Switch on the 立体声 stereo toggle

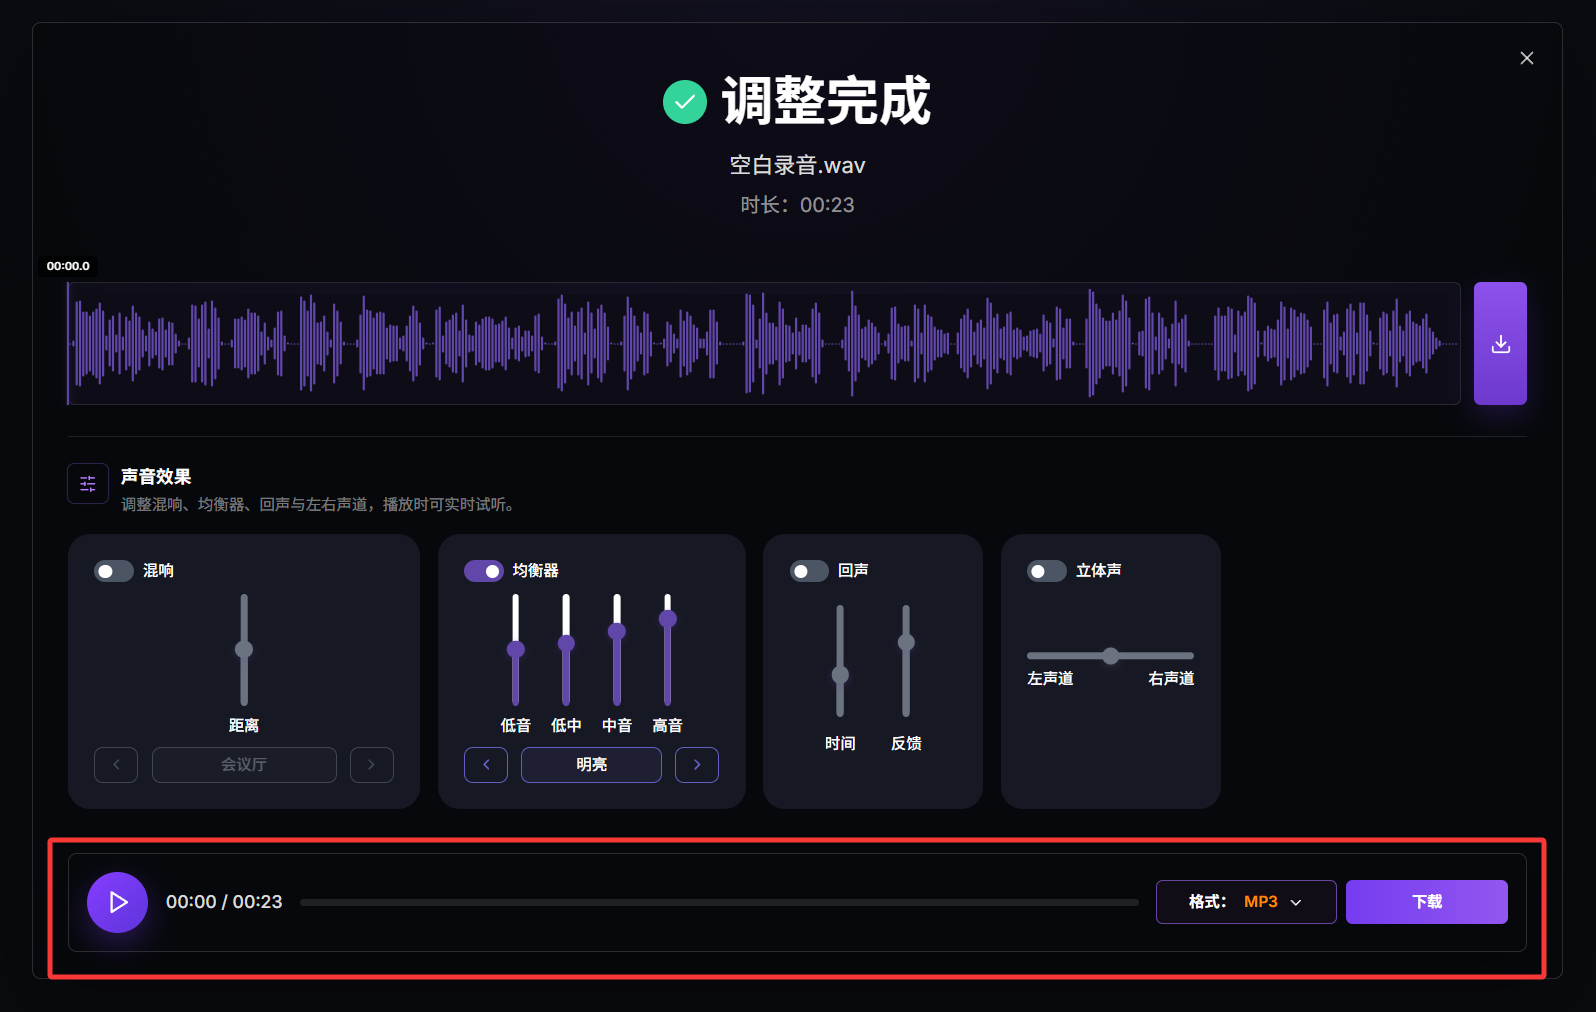pyautogui.click(x=1047, y=571)
